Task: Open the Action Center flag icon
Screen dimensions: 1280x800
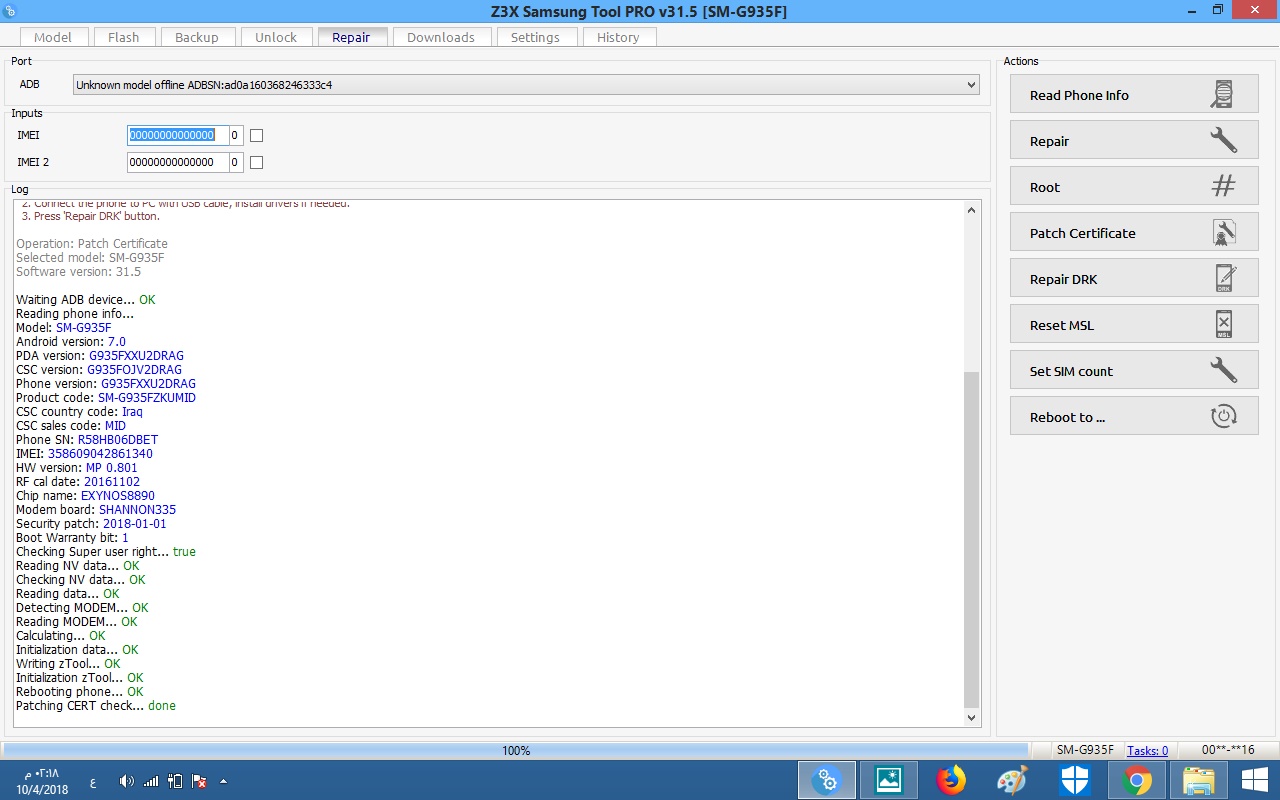Action: (199, 781)
